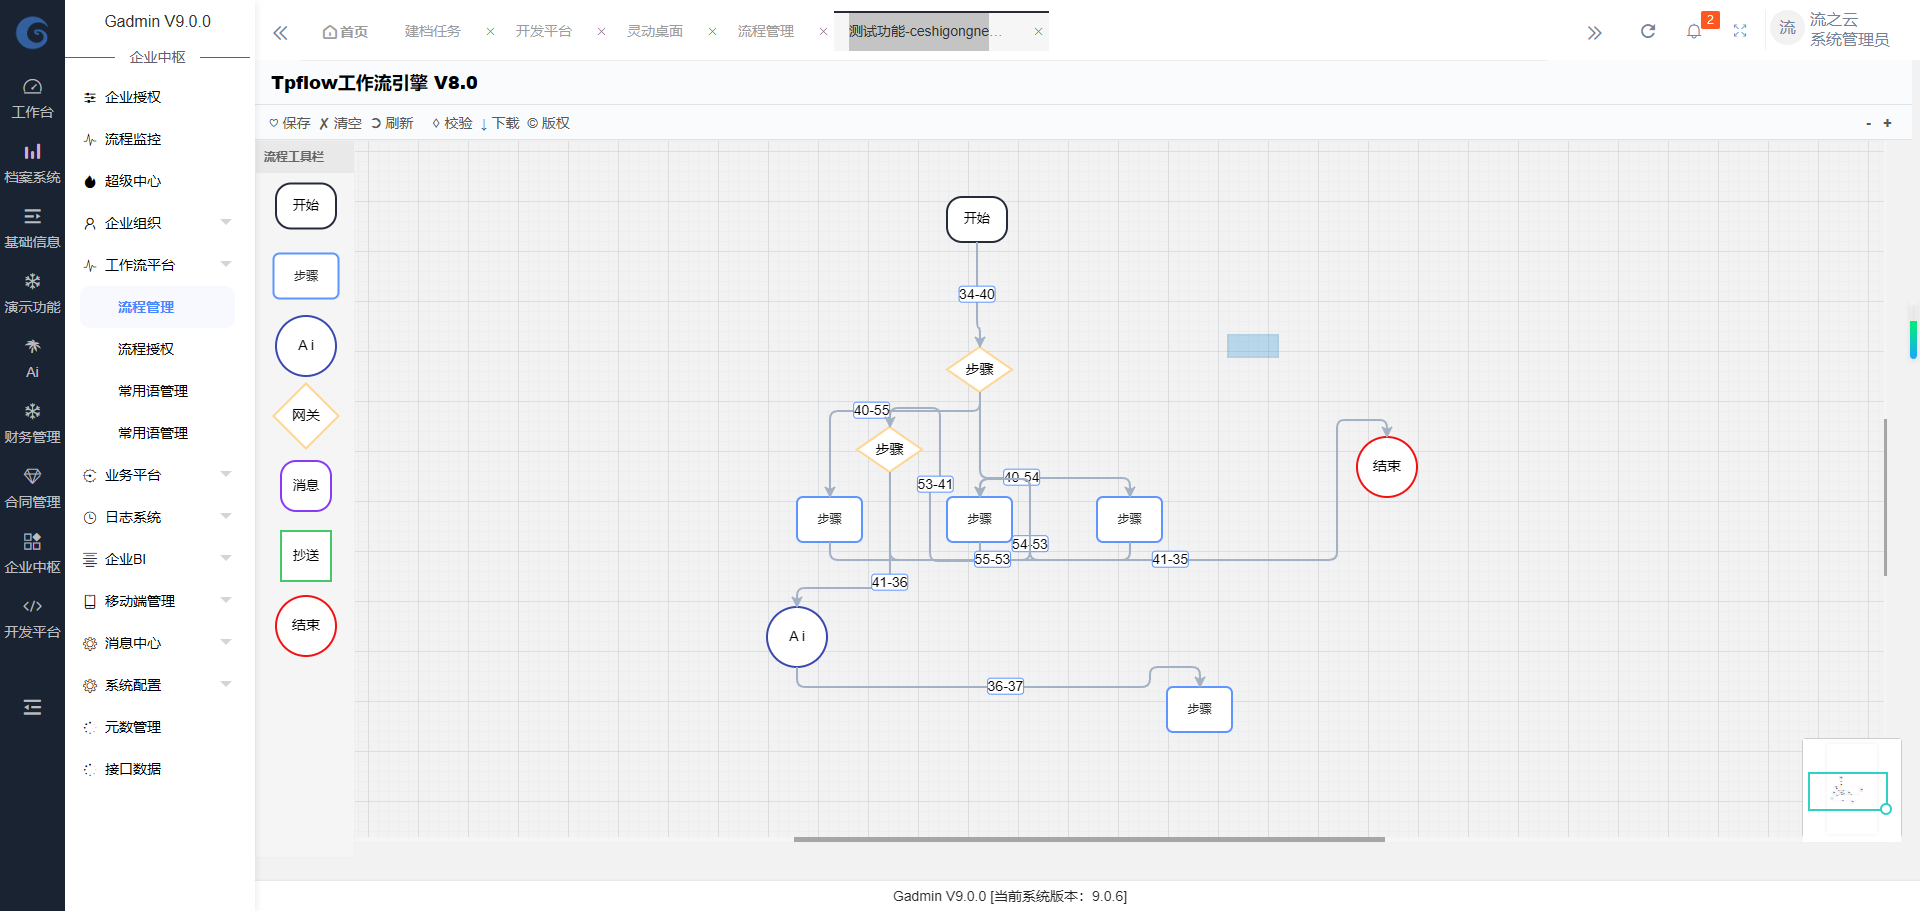Expand the 业务平台 submenu
Image resolution: width=1920 pixels, height=911 pixels.
[x=157, y=475]
